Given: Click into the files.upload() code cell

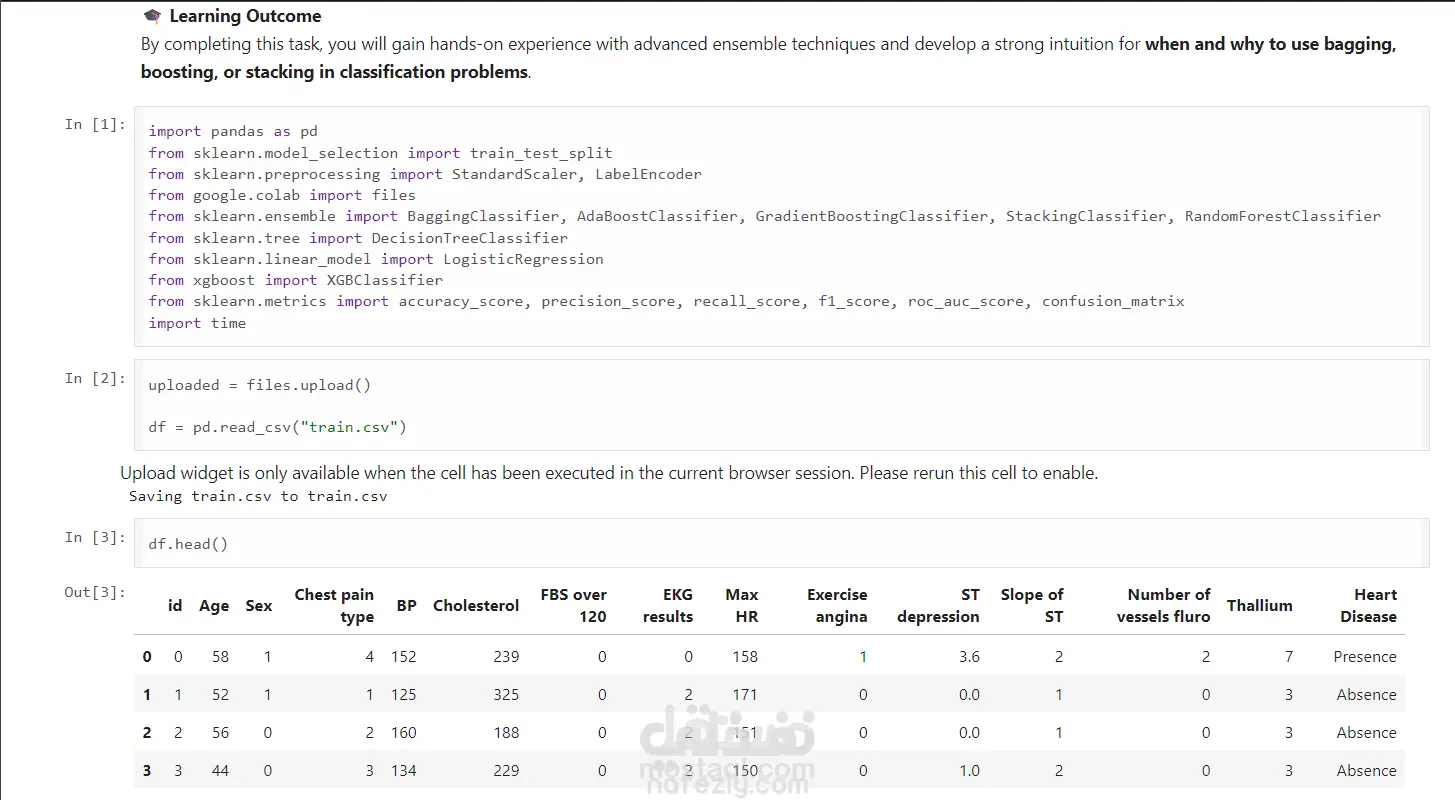Looking at the screenshot, I should click(780, 406).
